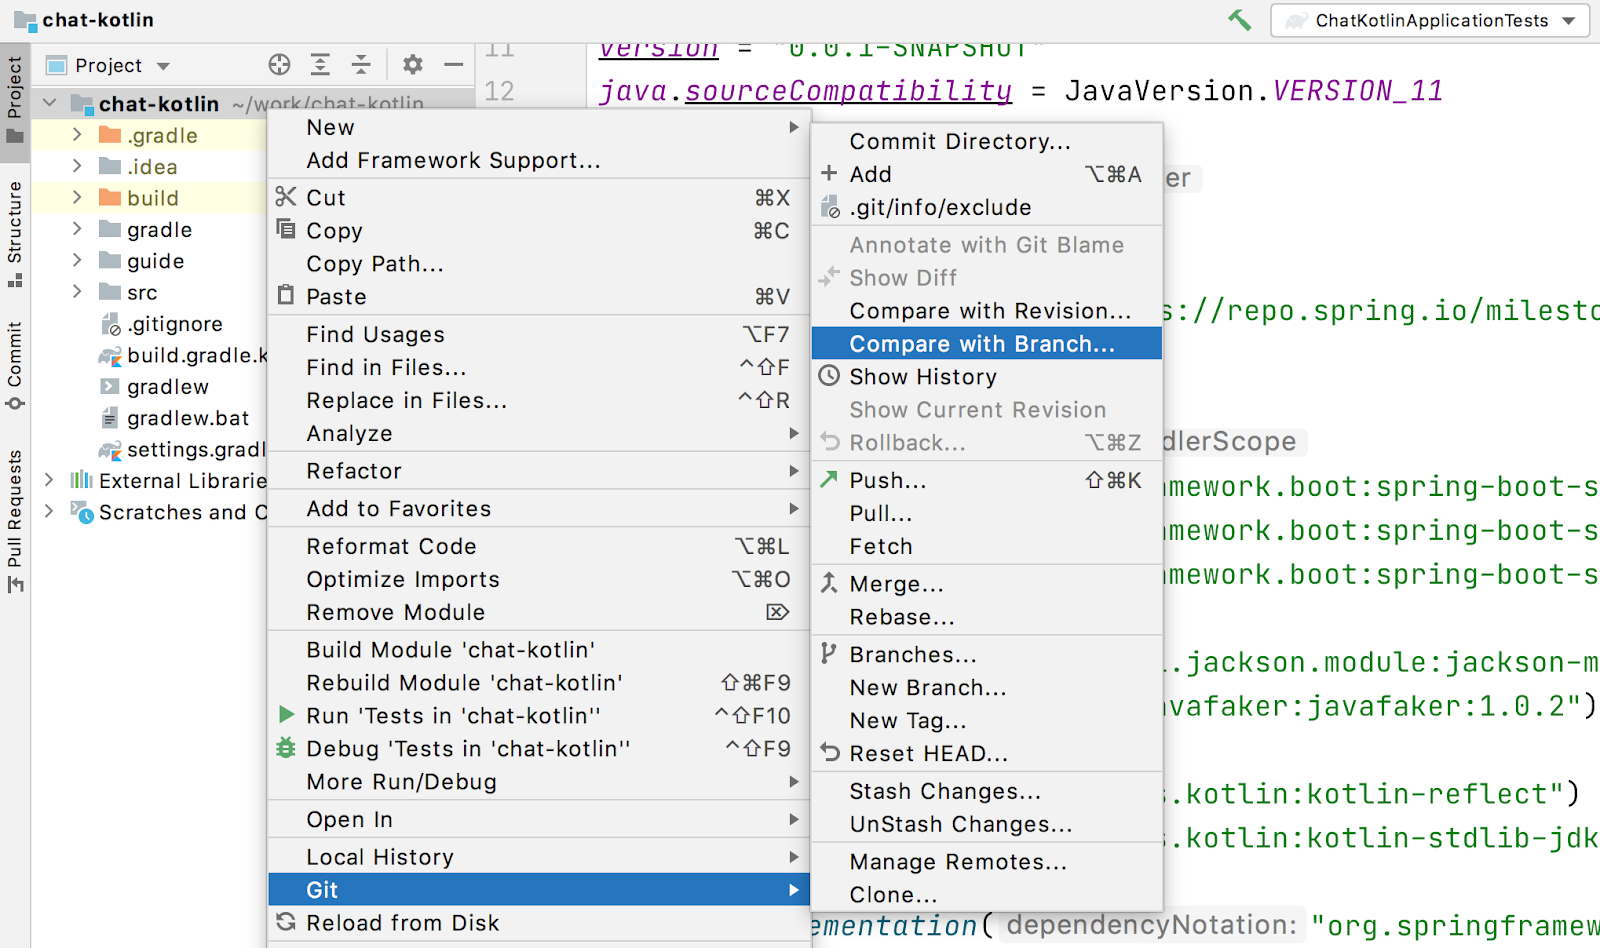Expand the src folder
Screen dimensions: 1600x948
click(x=77, y=292)
